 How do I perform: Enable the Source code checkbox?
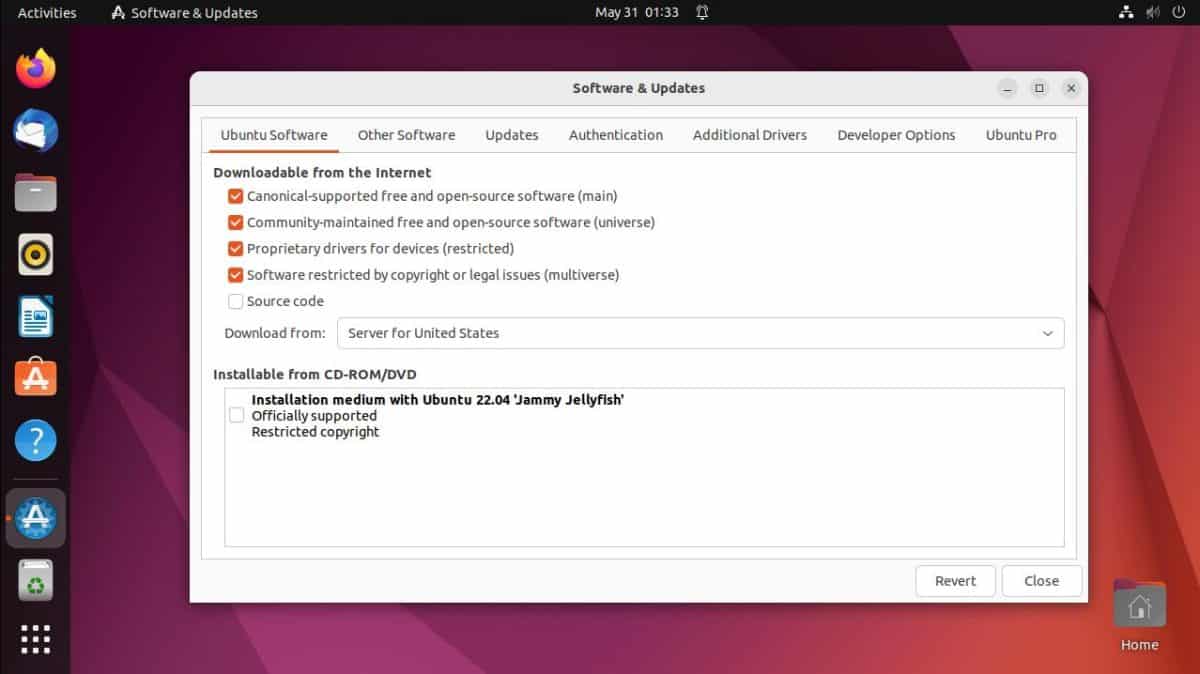(235, 301)
